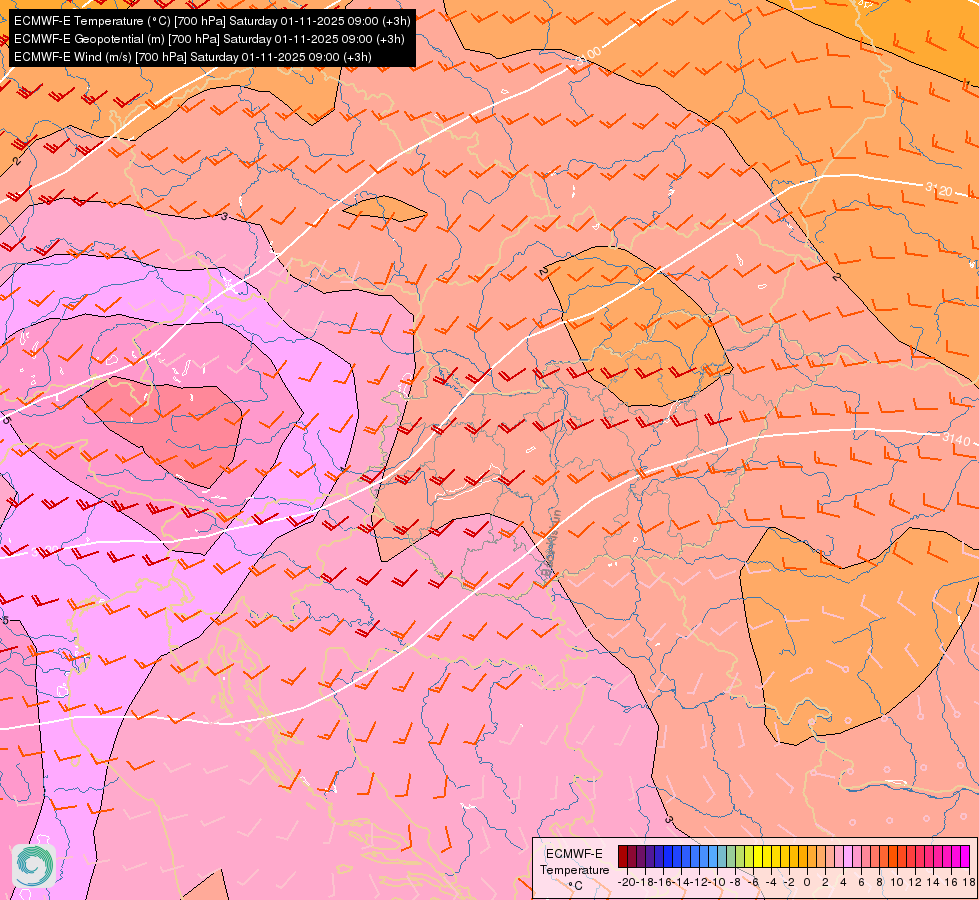
Task: Click the legend label 14
Action: coord(933,882)
